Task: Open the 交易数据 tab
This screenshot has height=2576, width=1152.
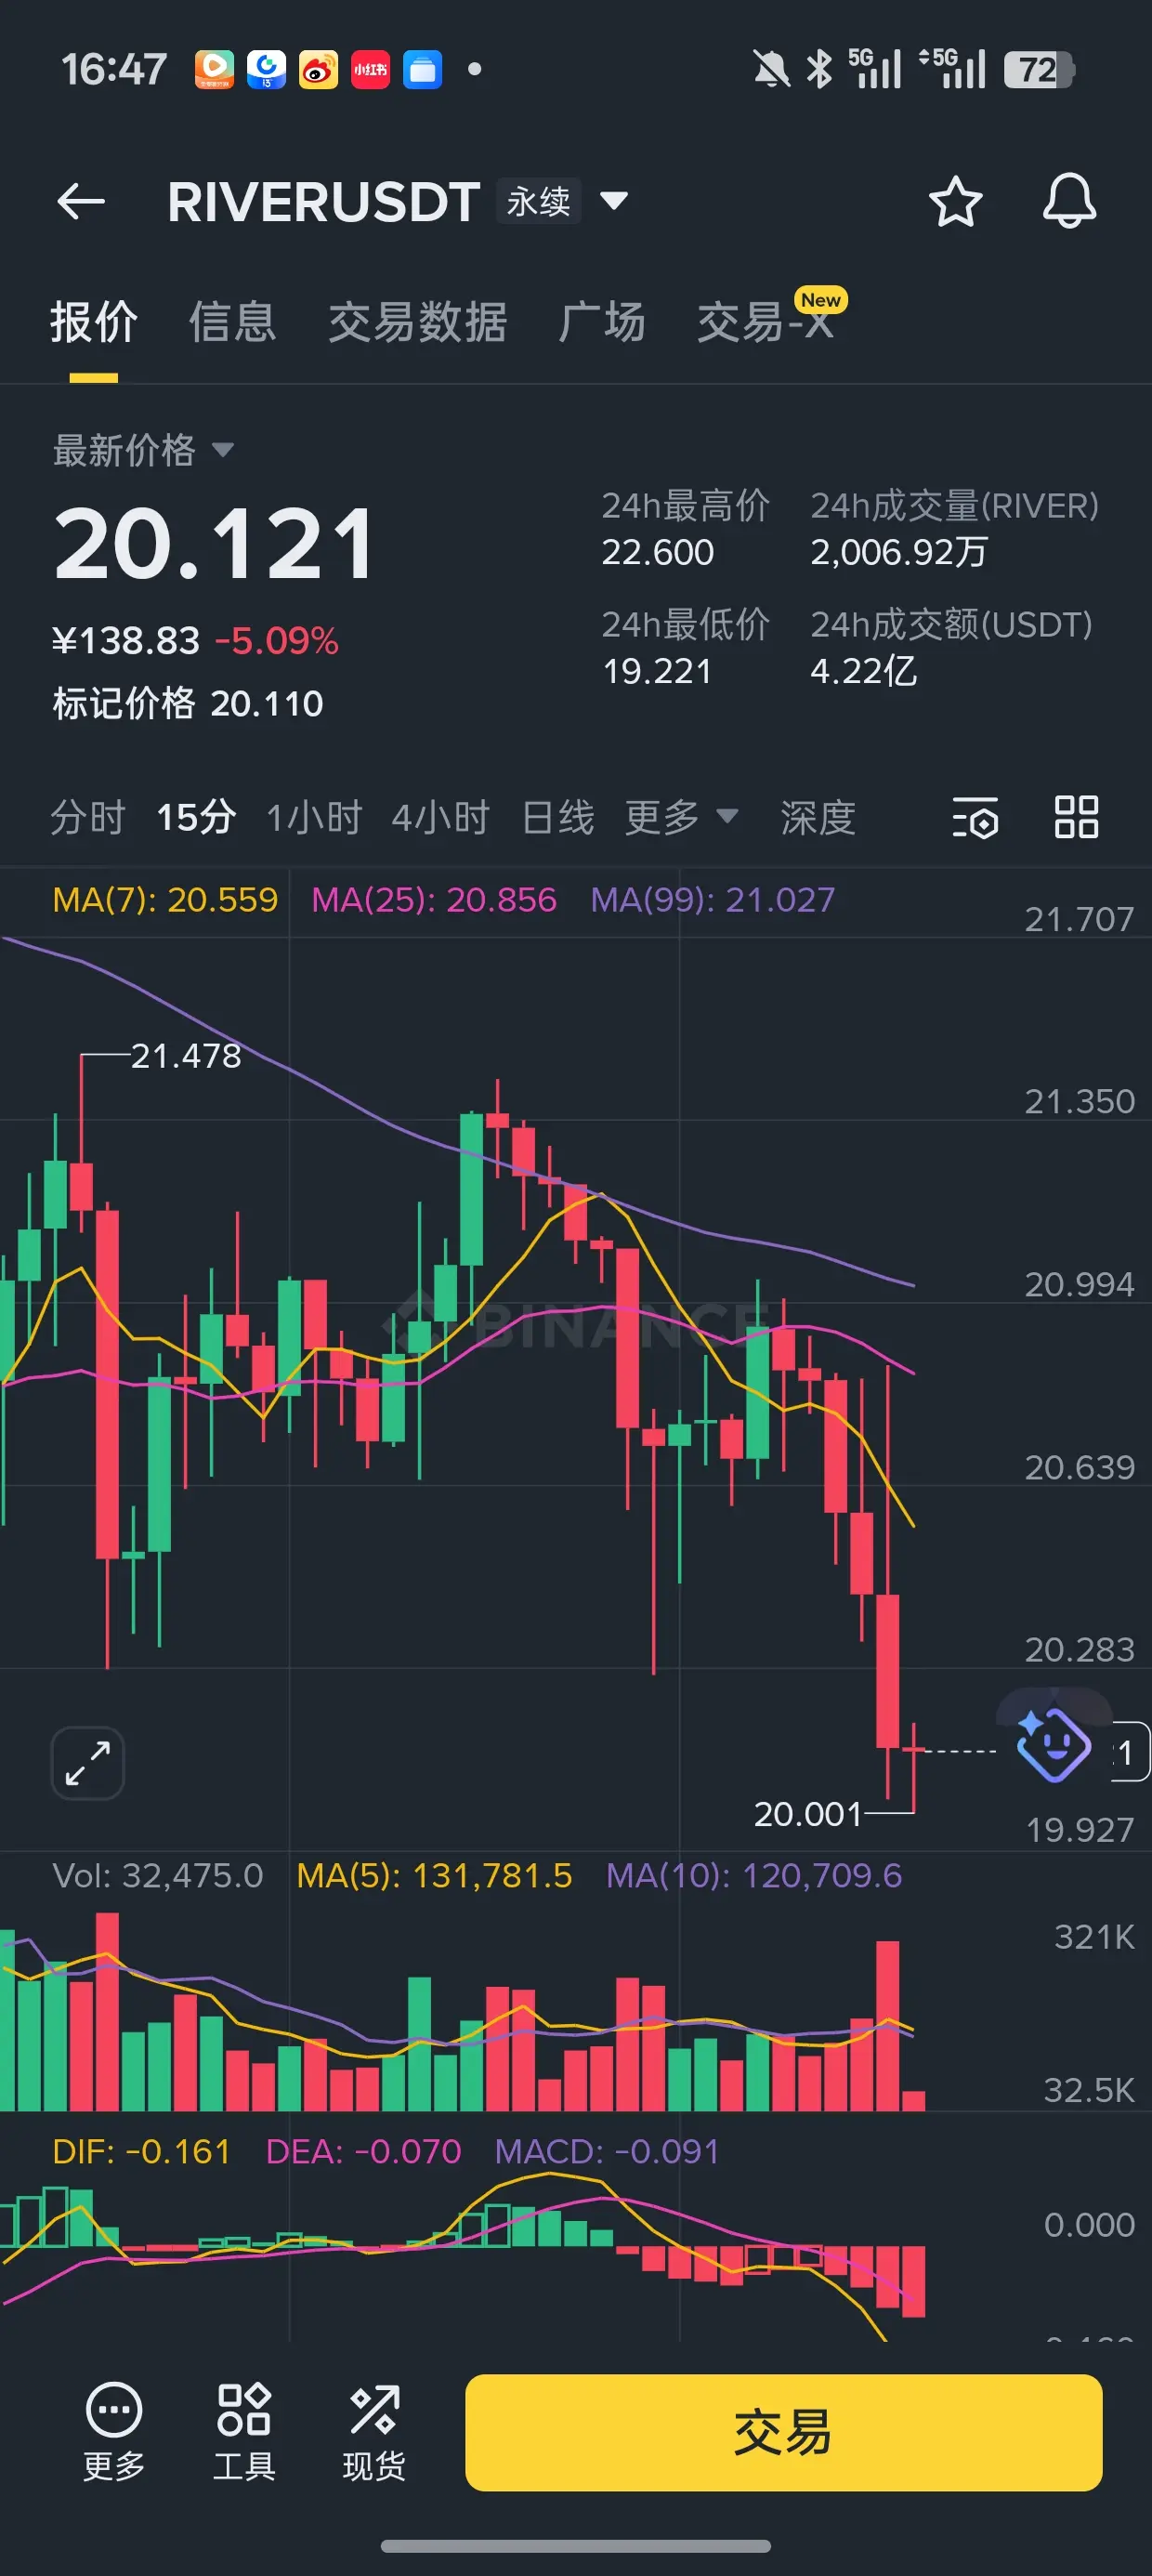Action: click(417, 322)
